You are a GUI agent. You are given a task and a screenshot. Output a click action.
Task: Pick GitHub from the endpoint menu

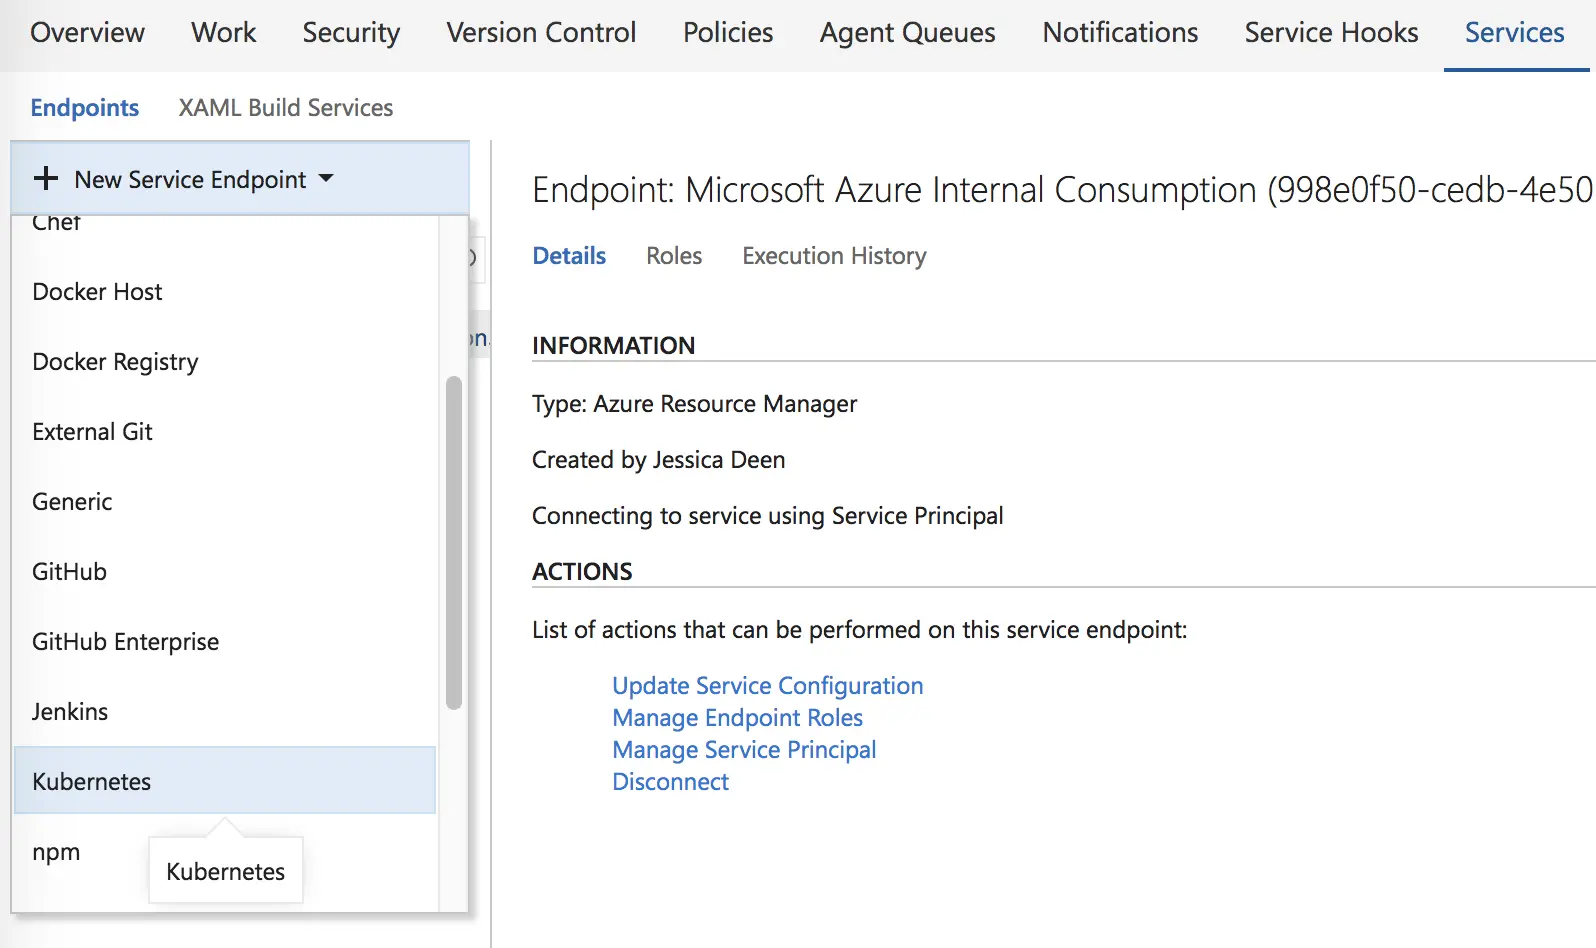pyautogui.click(x=225, y=572)
